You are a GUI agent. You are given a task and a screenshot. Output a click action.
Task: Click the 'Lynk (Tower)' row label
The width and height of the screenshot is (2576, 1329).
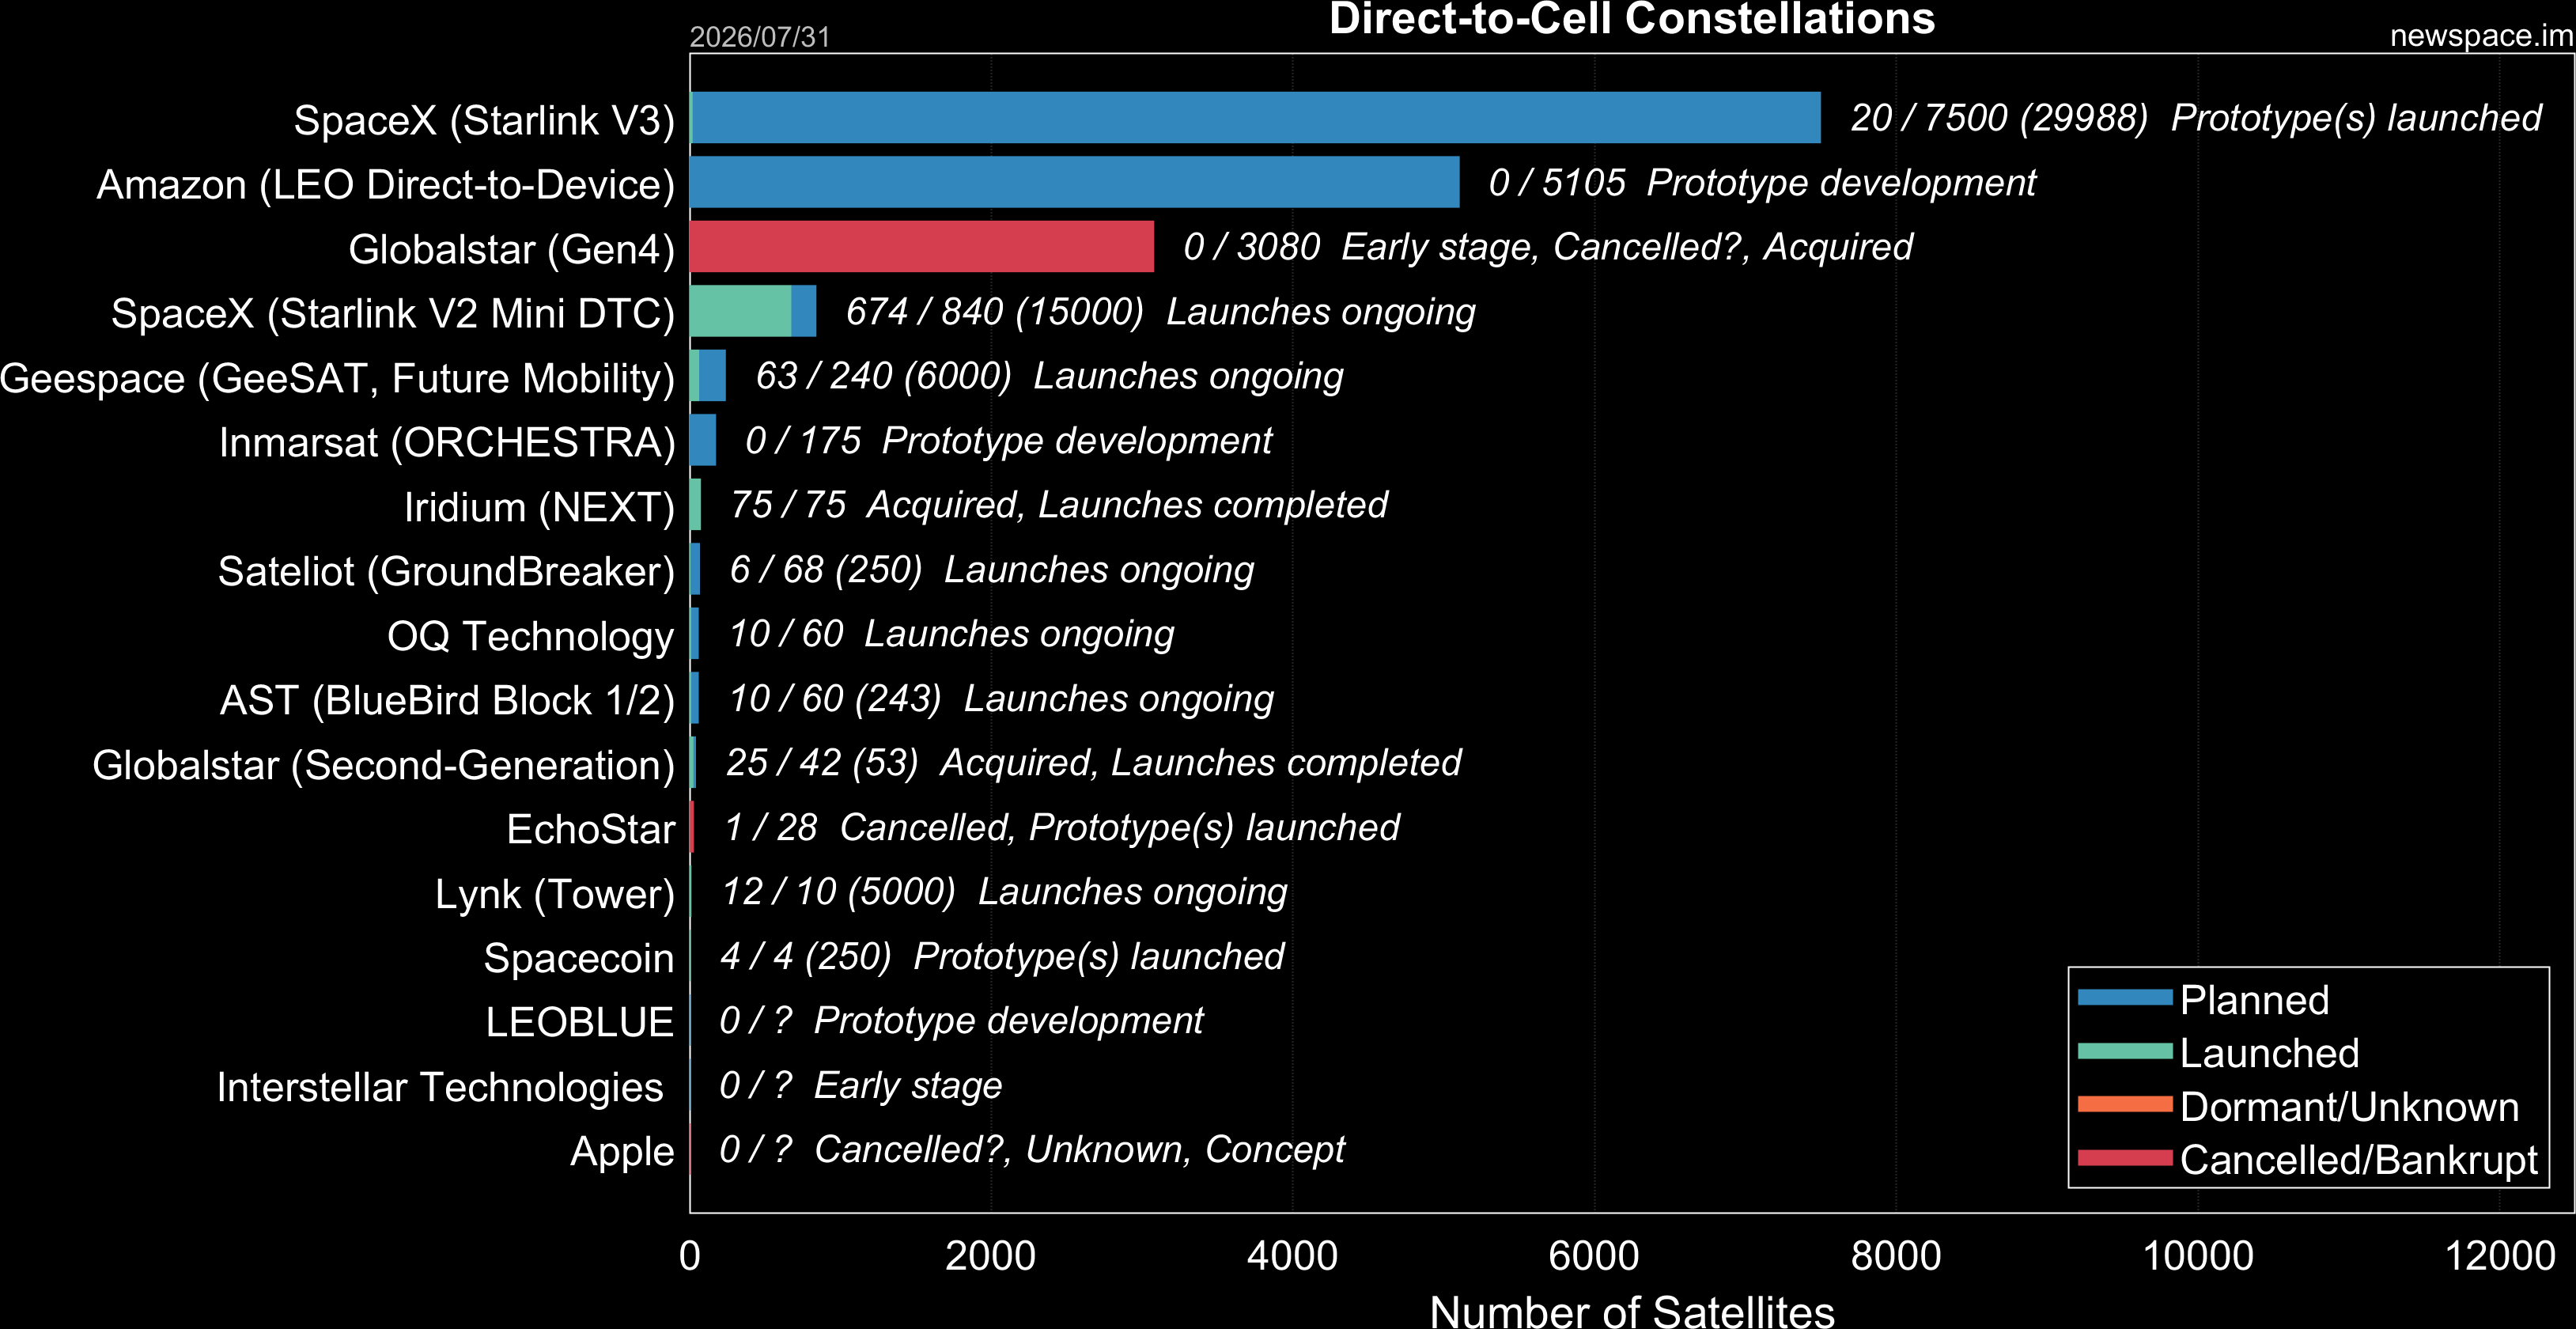(x=555, y=895)
